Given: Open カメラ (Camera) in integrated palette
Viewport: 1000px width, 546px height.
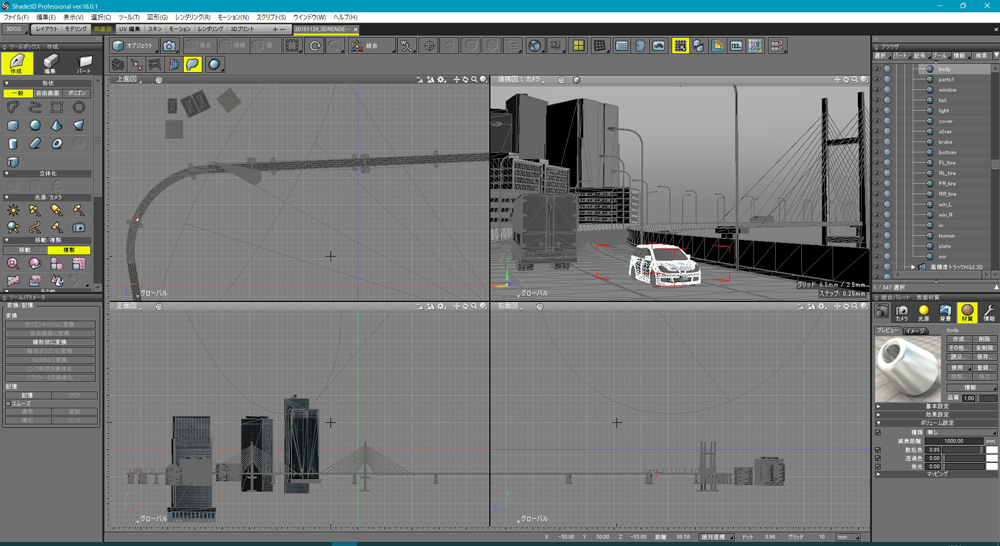Looking at the screenshot, I should (x=901, y=313).
